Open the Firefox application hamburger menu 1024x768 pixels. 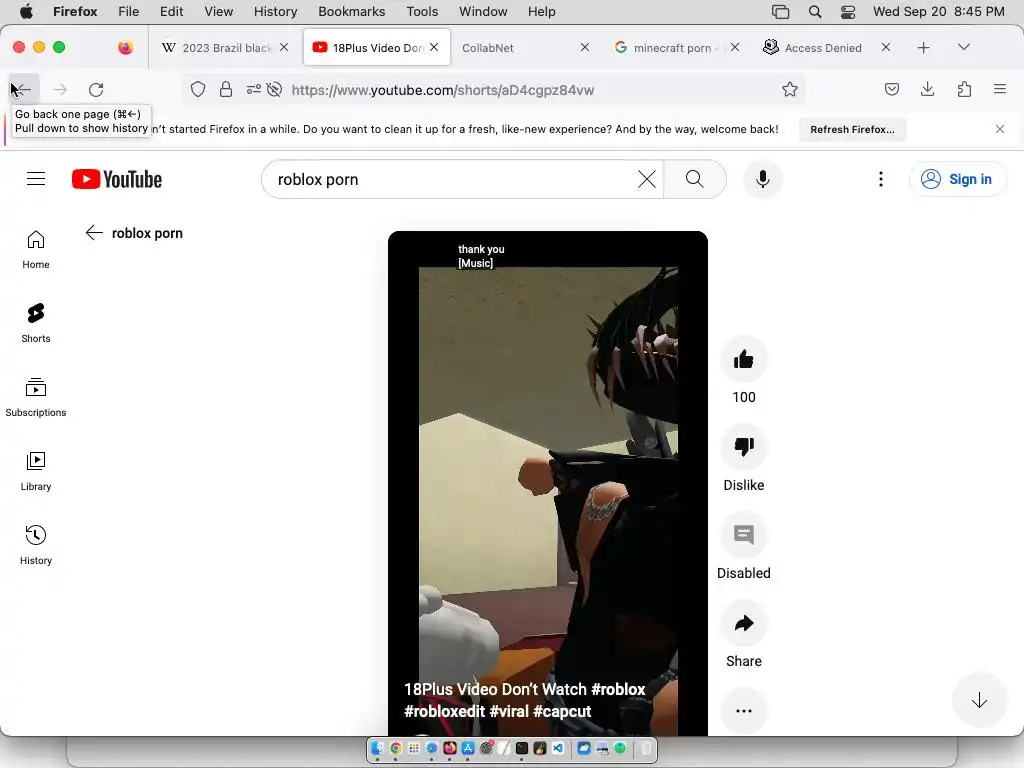coord(1000,89)
